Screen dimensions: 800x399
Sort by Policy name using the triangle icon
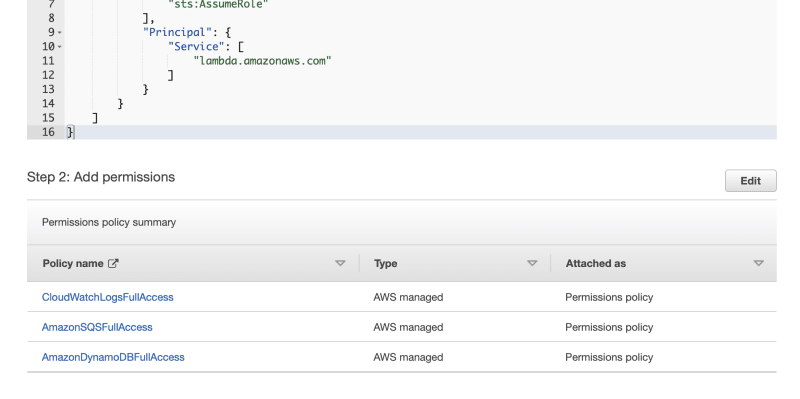[340, 263]
